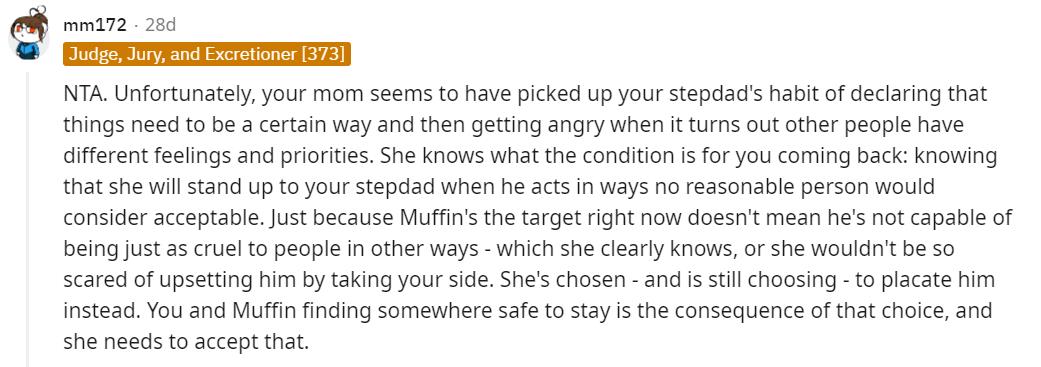Select the Judge, Jury, and Excretioner flair

point(206,54)
